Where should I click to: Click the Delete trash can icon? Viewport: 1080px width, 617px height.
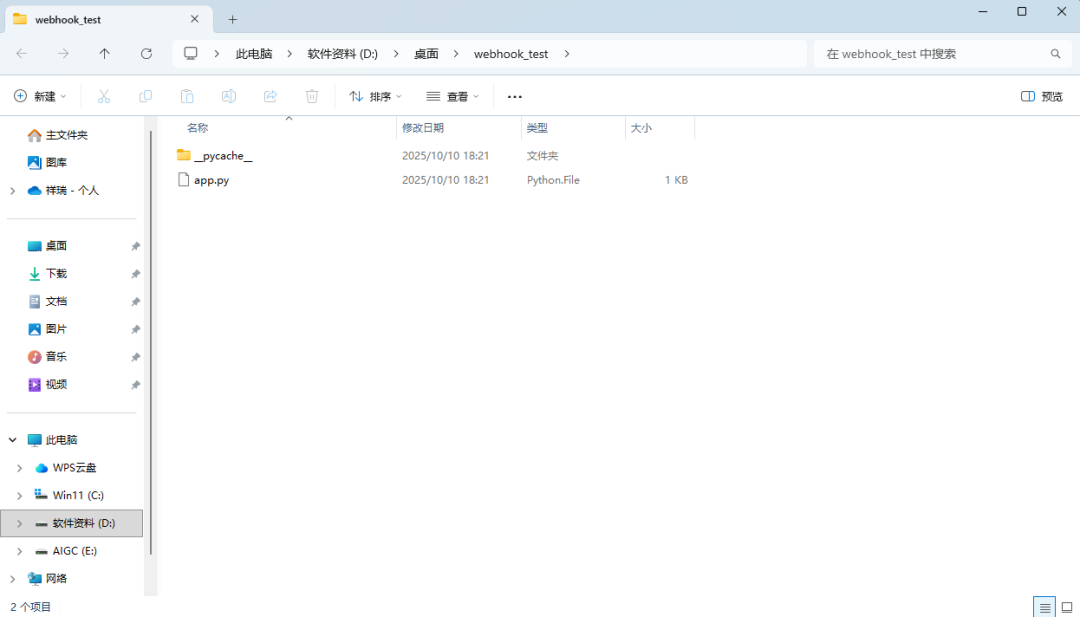(312, 96)
